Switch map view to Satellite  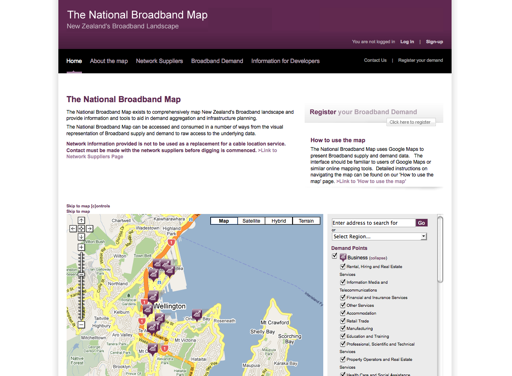251,221
